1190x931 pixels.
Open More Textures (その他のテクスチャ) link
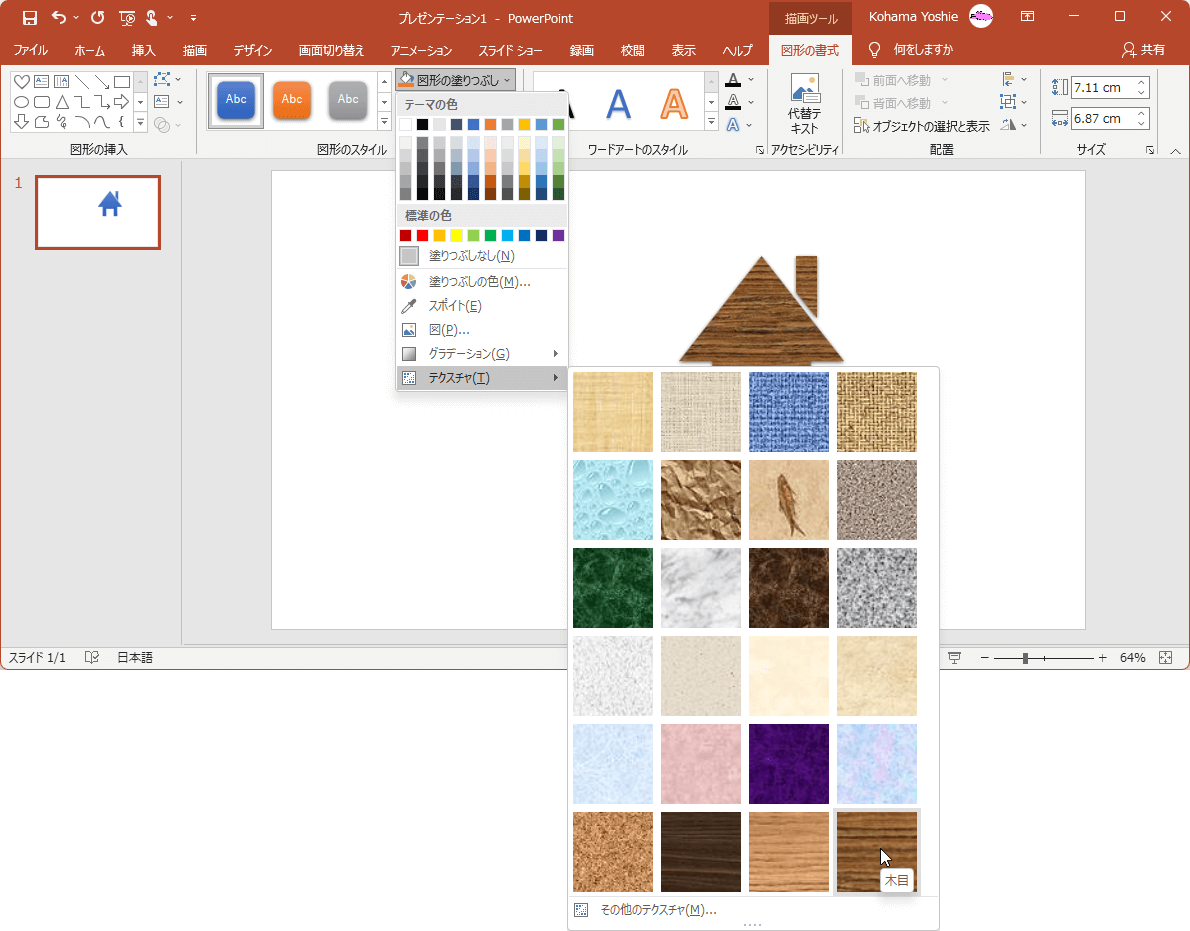pyautogui.click(x=657, y=910)
